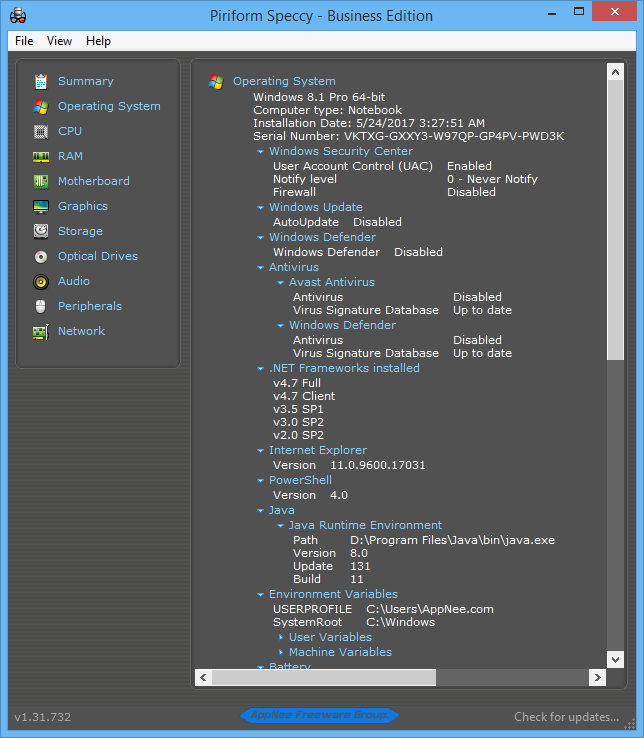Open the Summary section

pos(86,81)
